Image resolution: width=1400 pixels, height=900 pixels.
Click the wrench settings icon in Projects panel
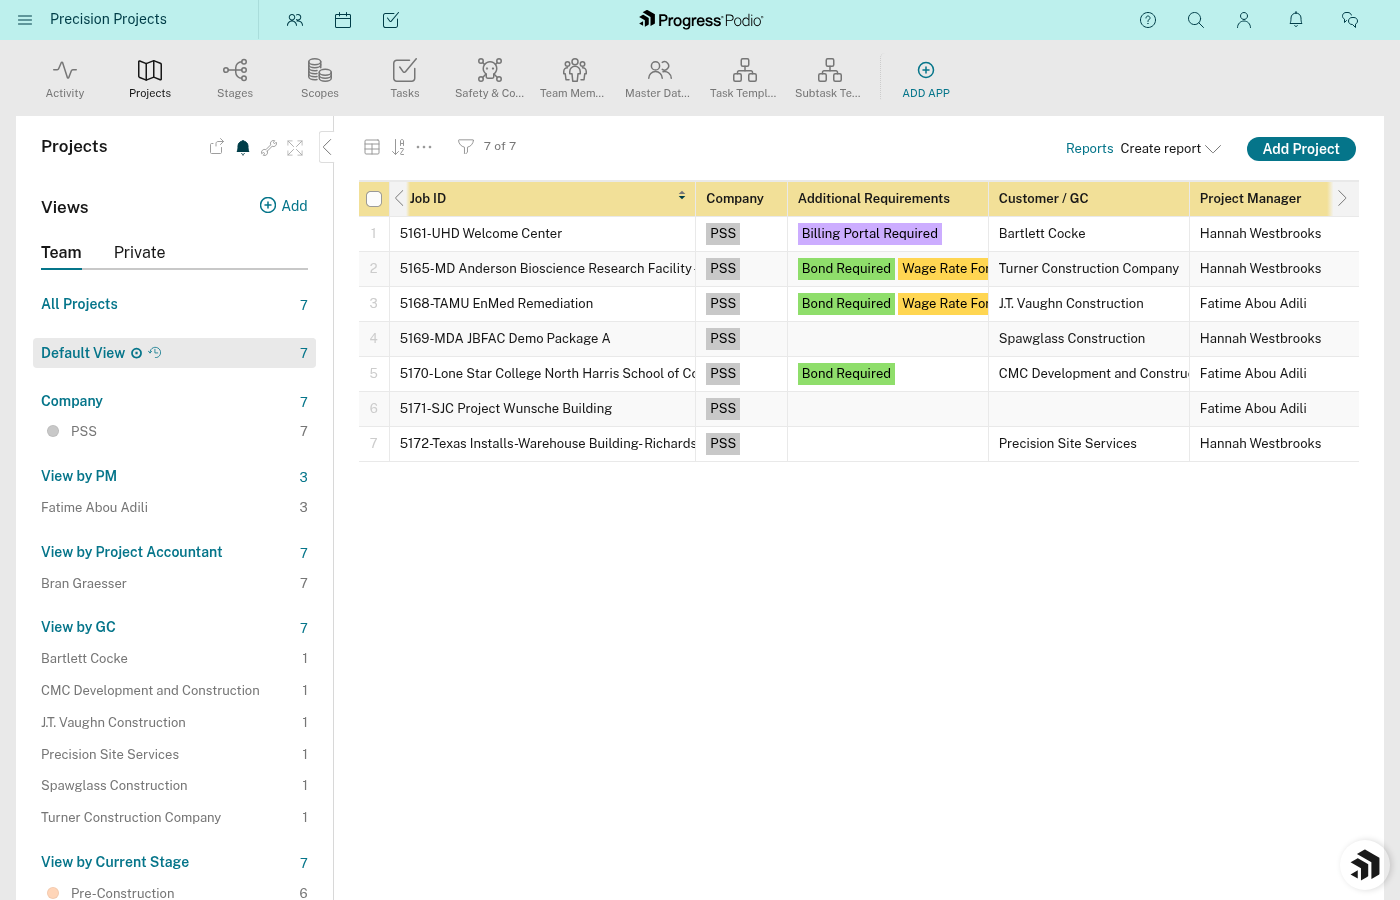268,147
